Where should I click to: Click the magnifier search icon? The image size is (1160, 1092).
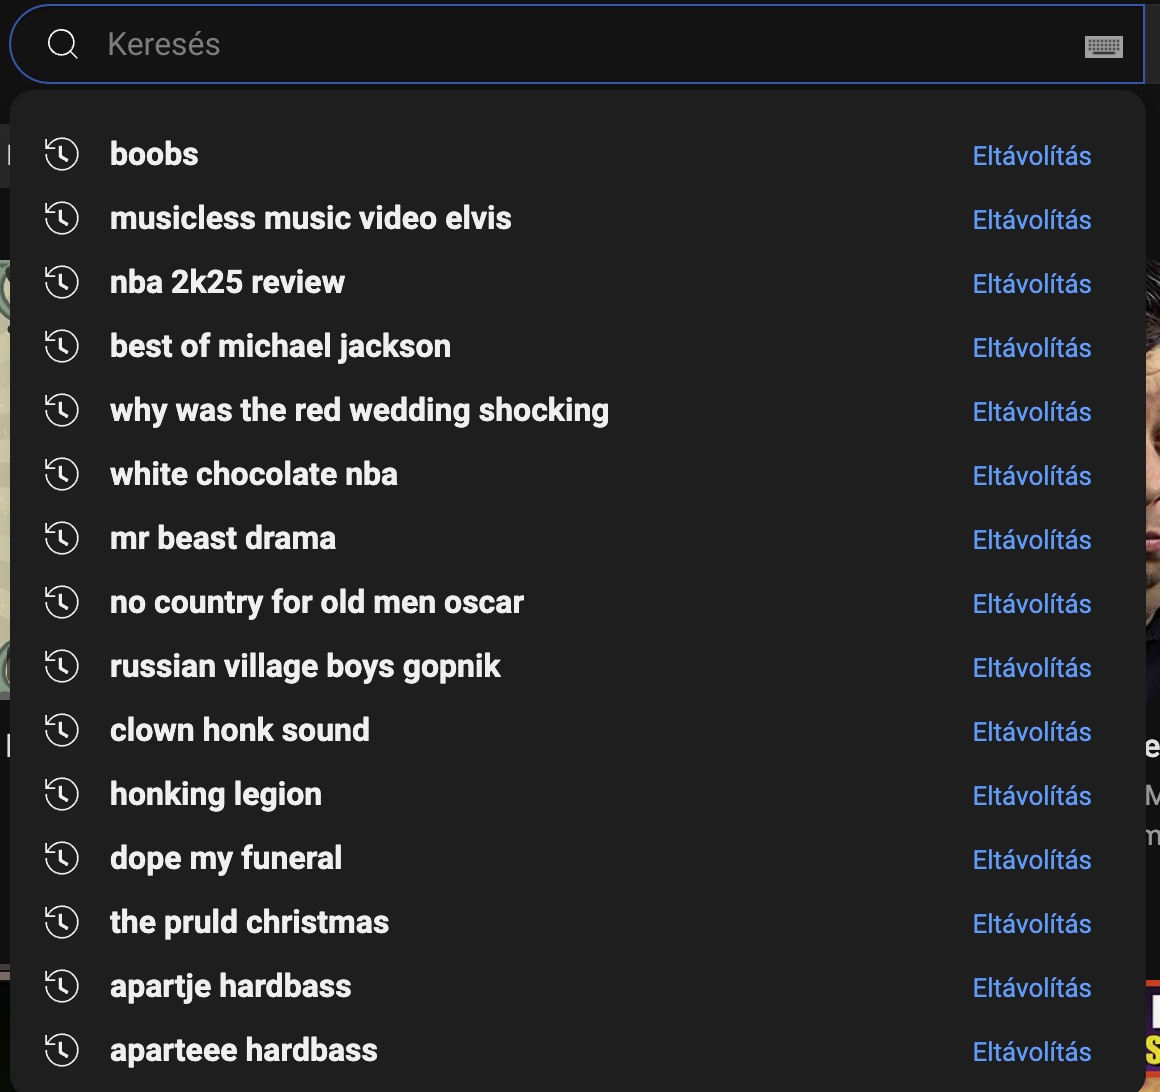(63, 44)
